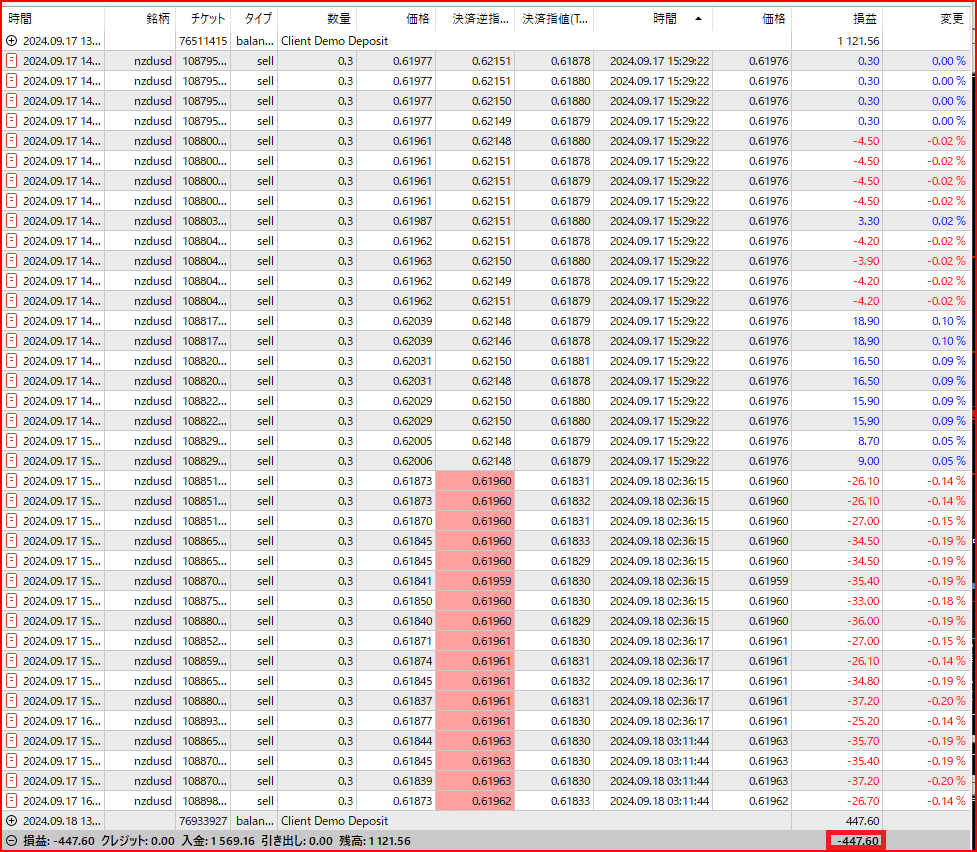This screenshot has height=852, width=977.
Task: Sort by the 決済指値(T column header
Action: [x=554, y=19]
